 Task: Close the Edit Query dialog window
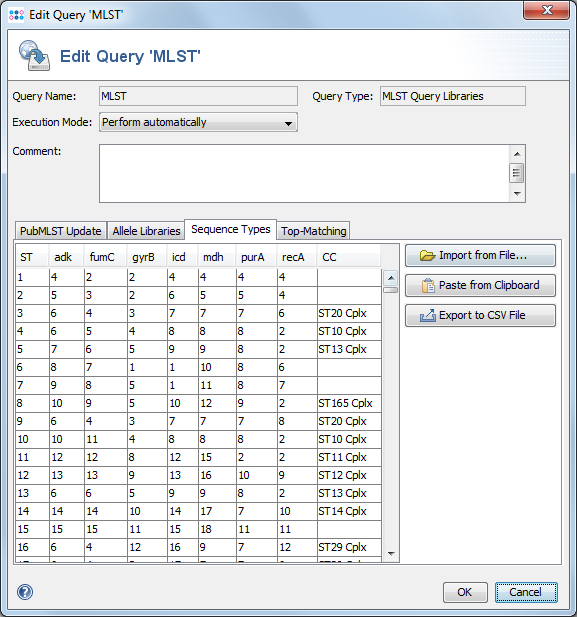click(546, 10)
